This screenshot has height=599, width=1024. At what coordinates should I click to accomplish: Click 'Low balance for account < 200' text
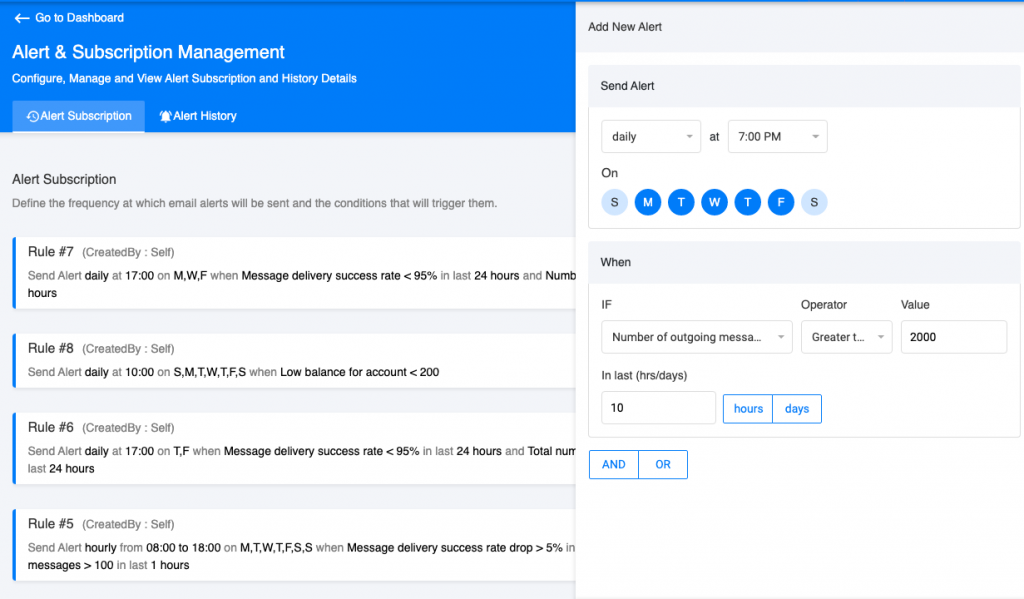pyautogui.click(x=359, y=372)
